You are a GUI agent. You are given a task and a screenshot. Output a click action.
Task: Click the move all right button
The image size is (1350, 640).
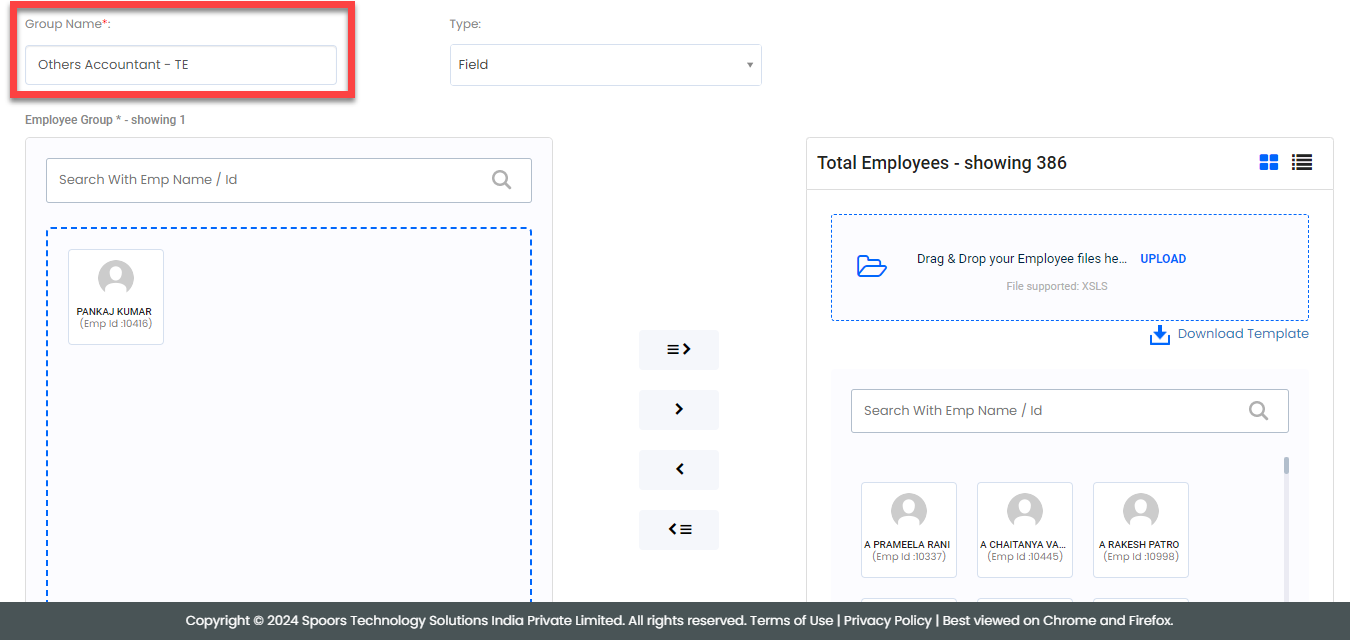679,350
